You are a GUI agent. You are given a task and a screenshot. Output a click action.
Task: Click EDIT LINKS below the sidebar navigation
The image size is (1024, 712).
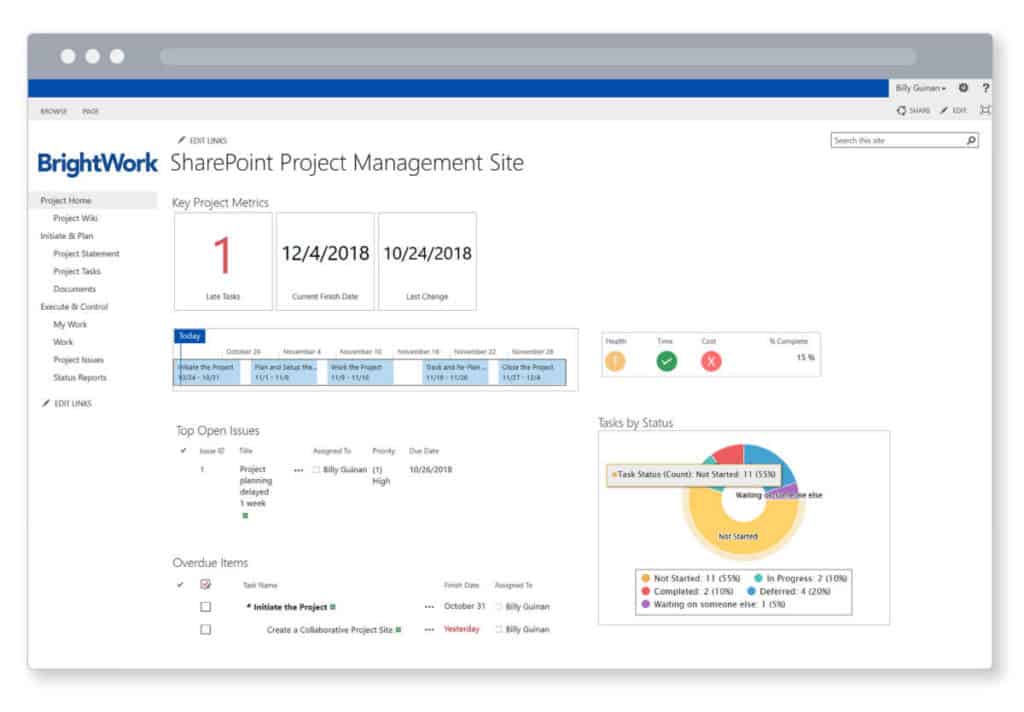tap(67, 404)
